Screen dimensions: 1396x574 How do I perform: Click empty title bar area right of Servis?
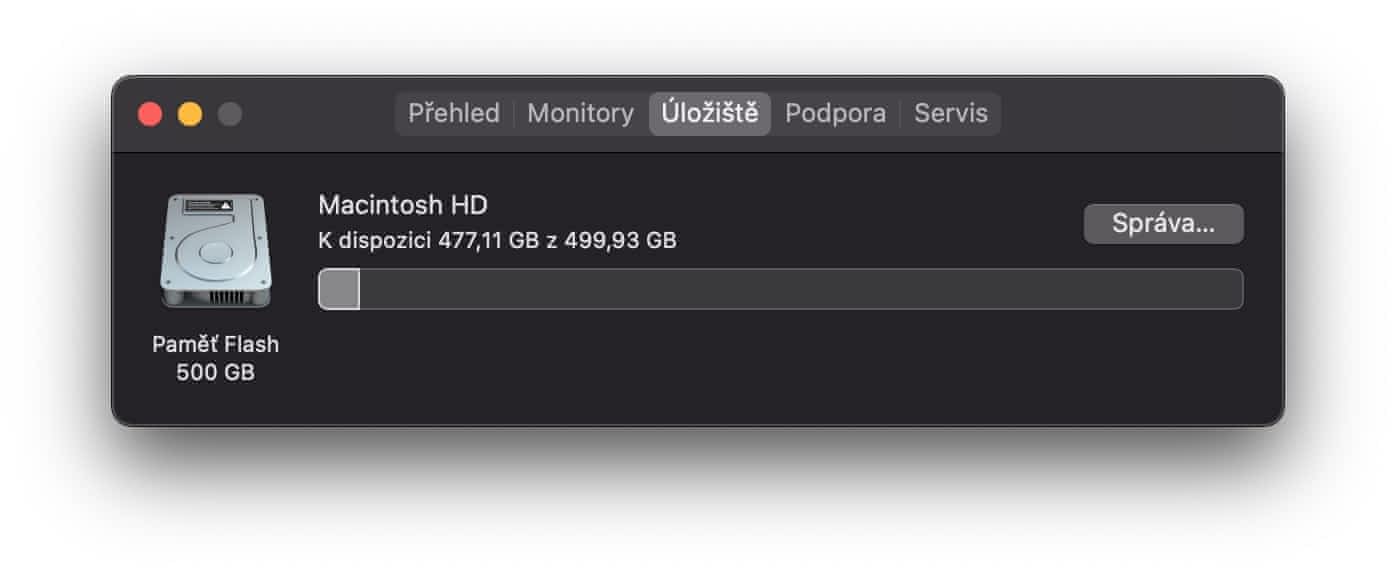click(1140, 114)
